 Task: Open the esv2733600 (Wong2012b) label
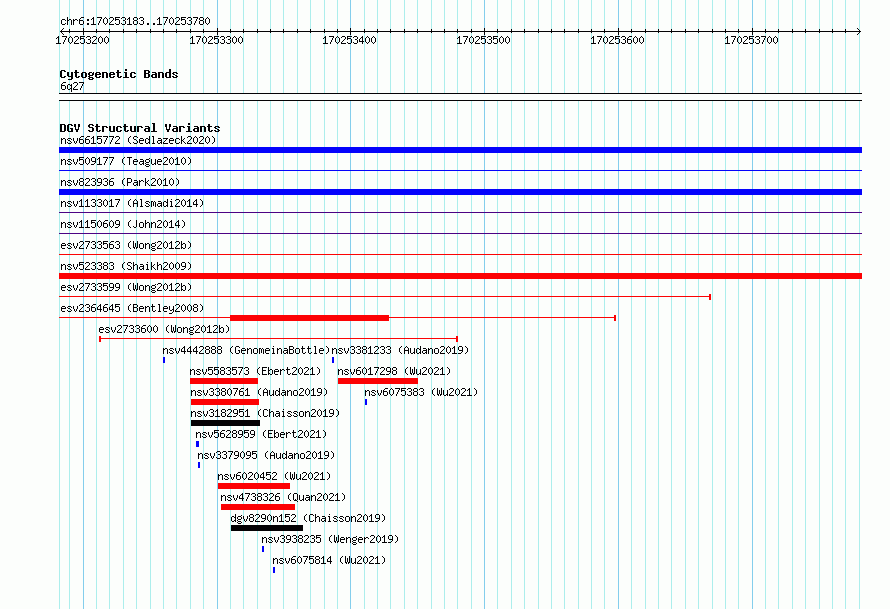click(164, 329)
